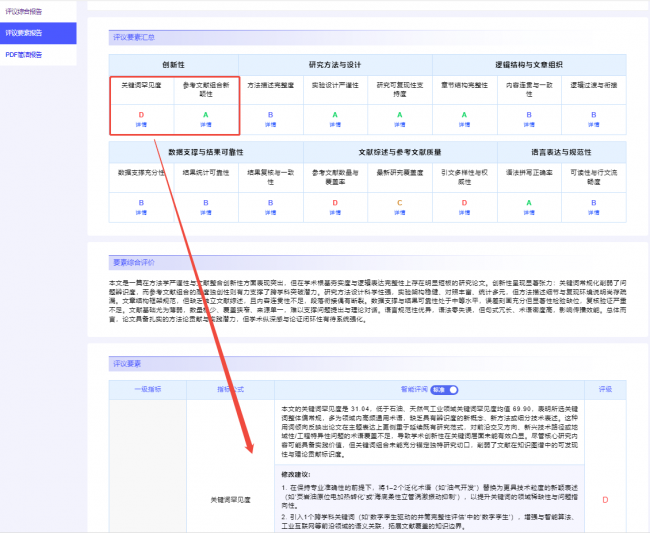Open 详情 under 参考文献组合新颖性

(x=205, y=125)
